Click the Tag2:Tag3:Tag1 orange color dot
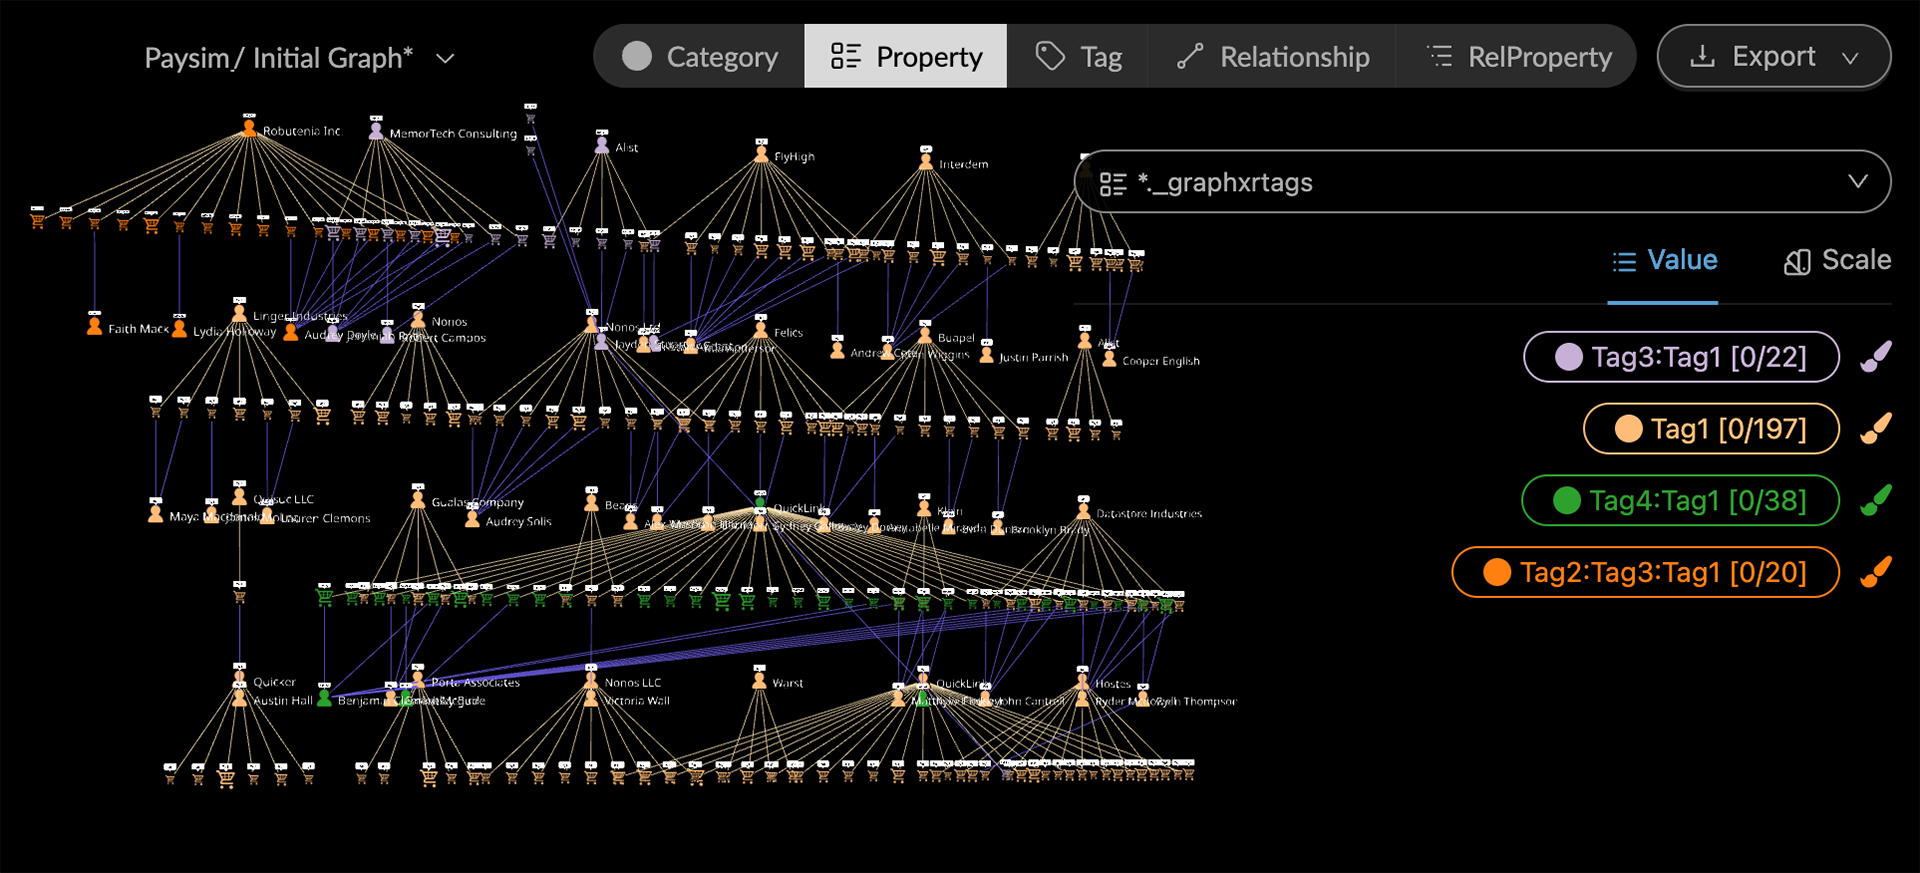The width and height of the screenshot is (1920, 873). [1497, 572]
